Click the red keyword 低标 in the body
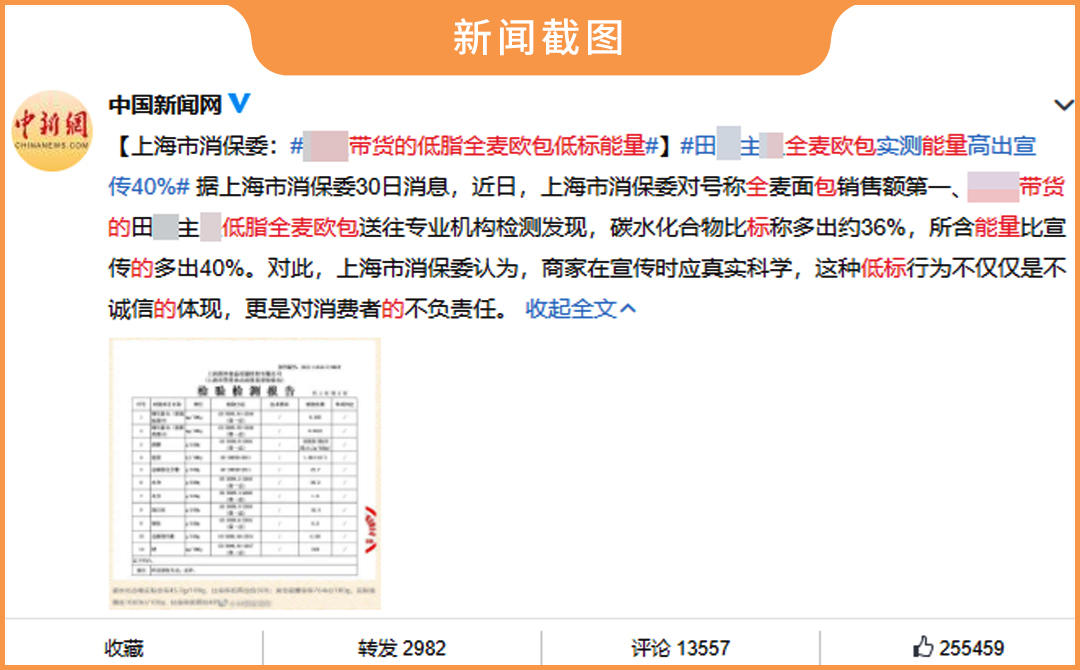 click(883, 268)
